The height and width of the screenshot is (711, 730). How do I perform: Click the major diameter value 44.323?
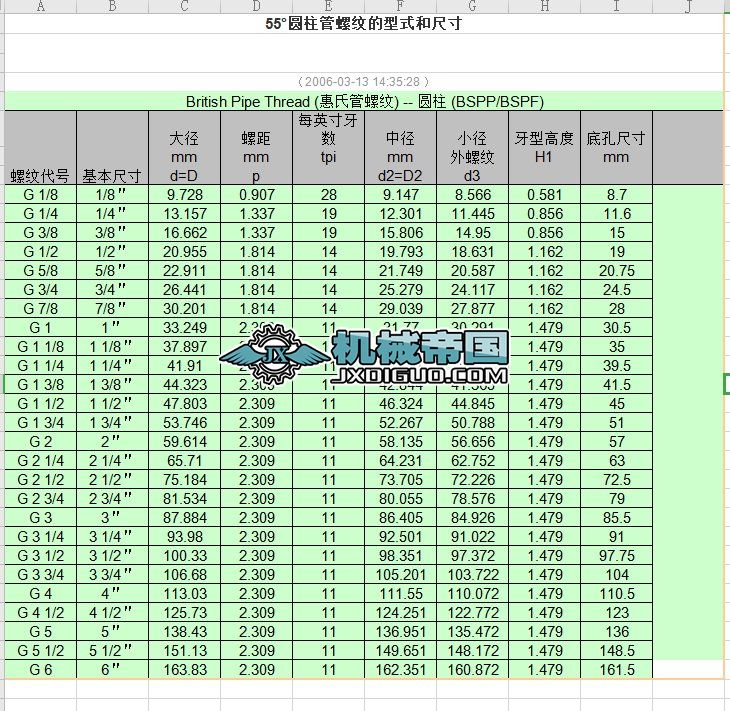point(185,385)
